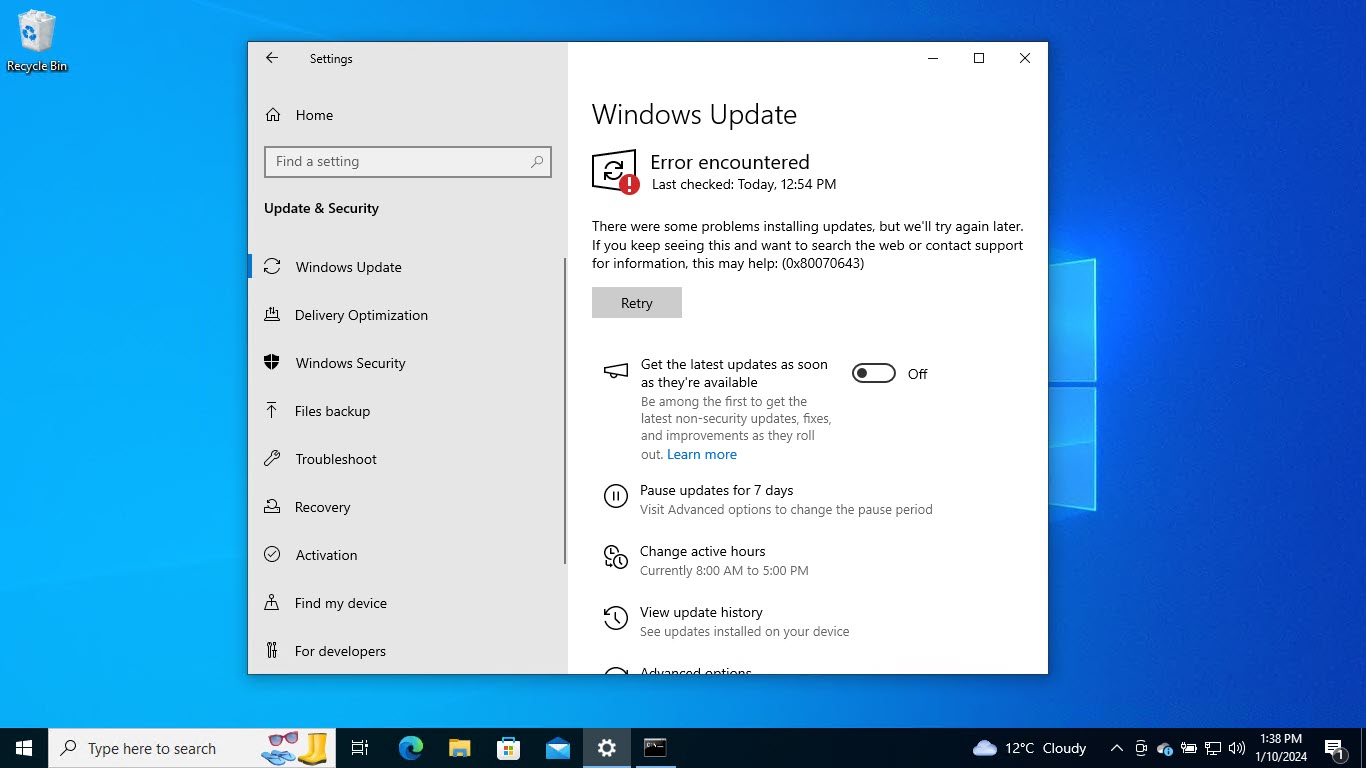
Task: Open For developers settings
Action: pyautogui.click(x=408, y=651)
